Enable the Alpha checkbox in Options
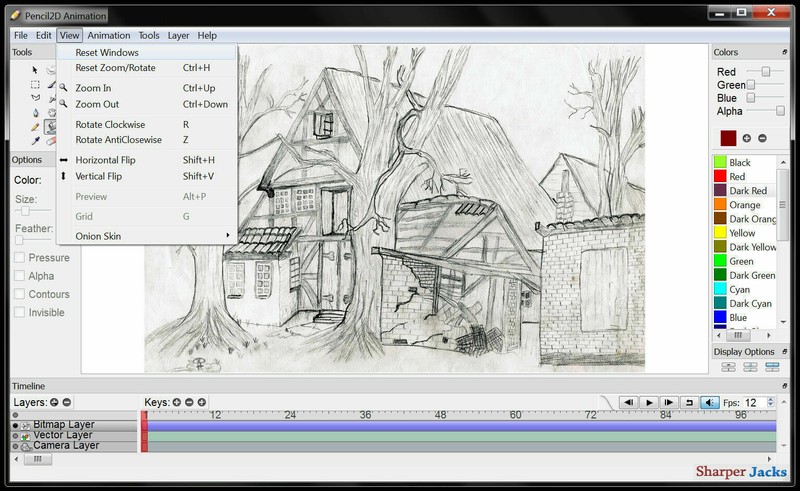 tap(20, 276)
